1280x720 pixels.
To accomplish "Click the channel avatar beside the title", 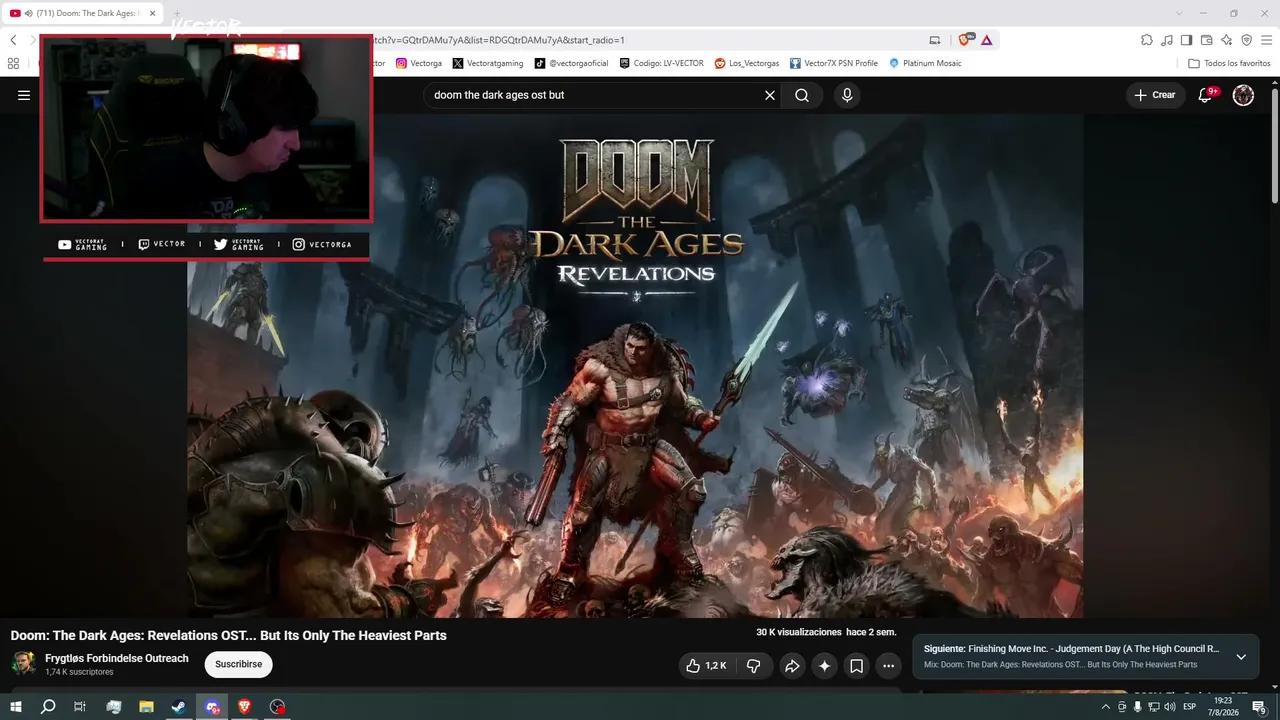I will [24, 663].
